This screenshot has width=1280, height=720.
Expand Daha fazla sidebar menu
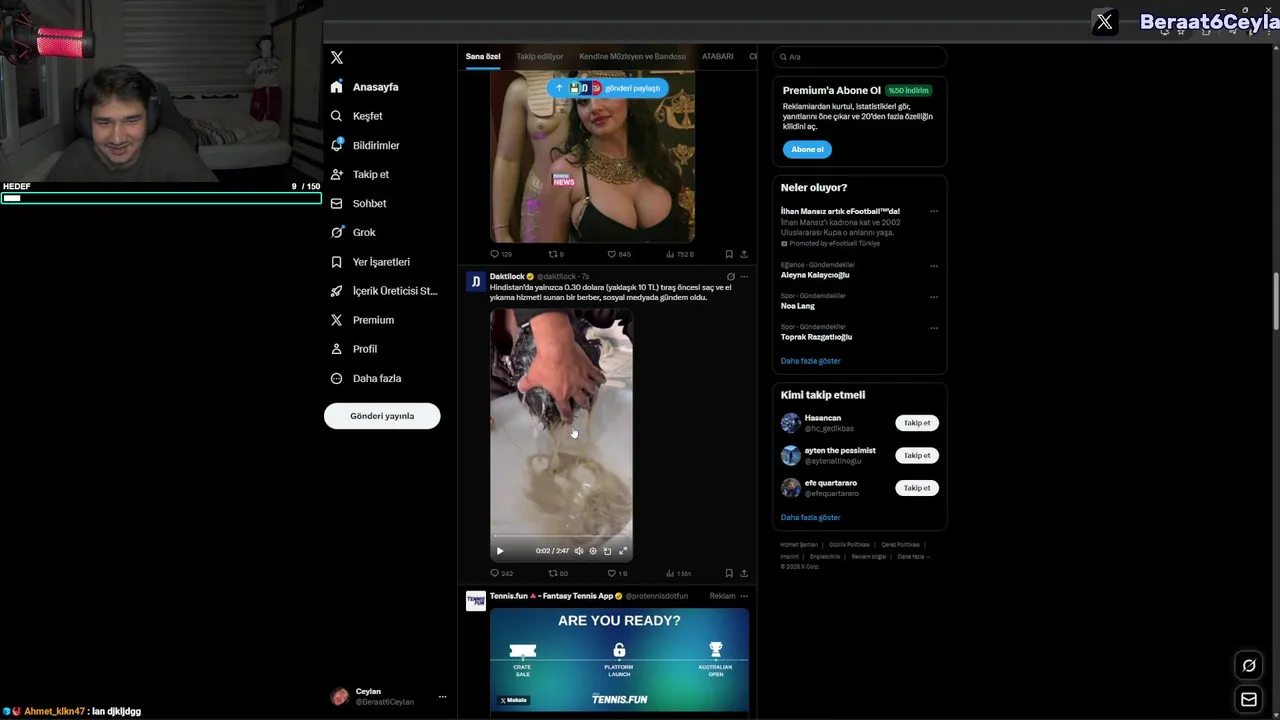[x=366, y=378]
